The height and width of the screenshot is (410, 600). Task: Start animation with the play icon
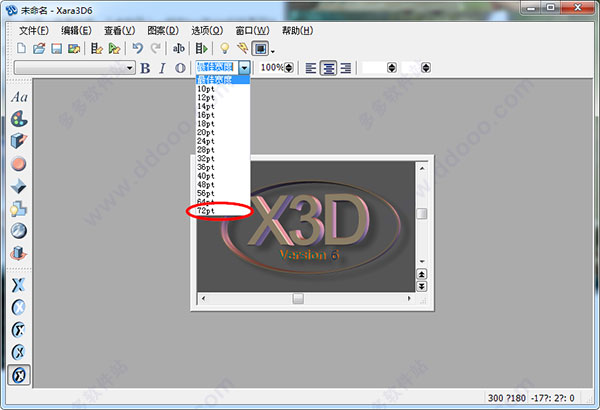click(x=201, y=49)
